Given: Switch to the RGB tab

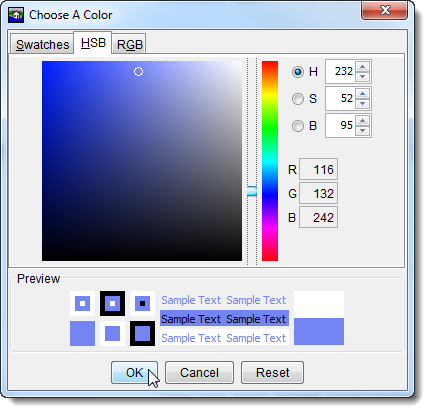Looking at the screenshot, I should pos(129,44).
